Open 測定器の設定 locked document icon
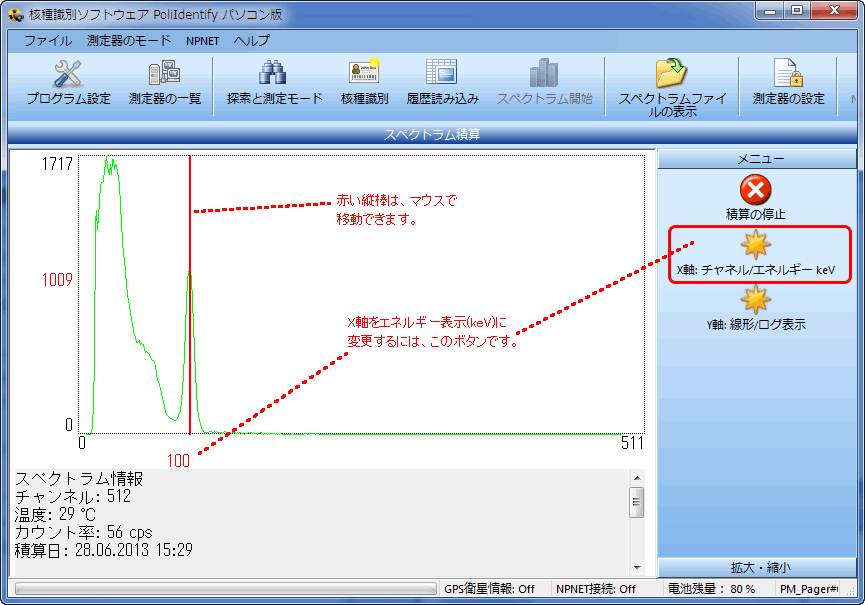This screenshot has width=865, height=605. tap(788, 73)
